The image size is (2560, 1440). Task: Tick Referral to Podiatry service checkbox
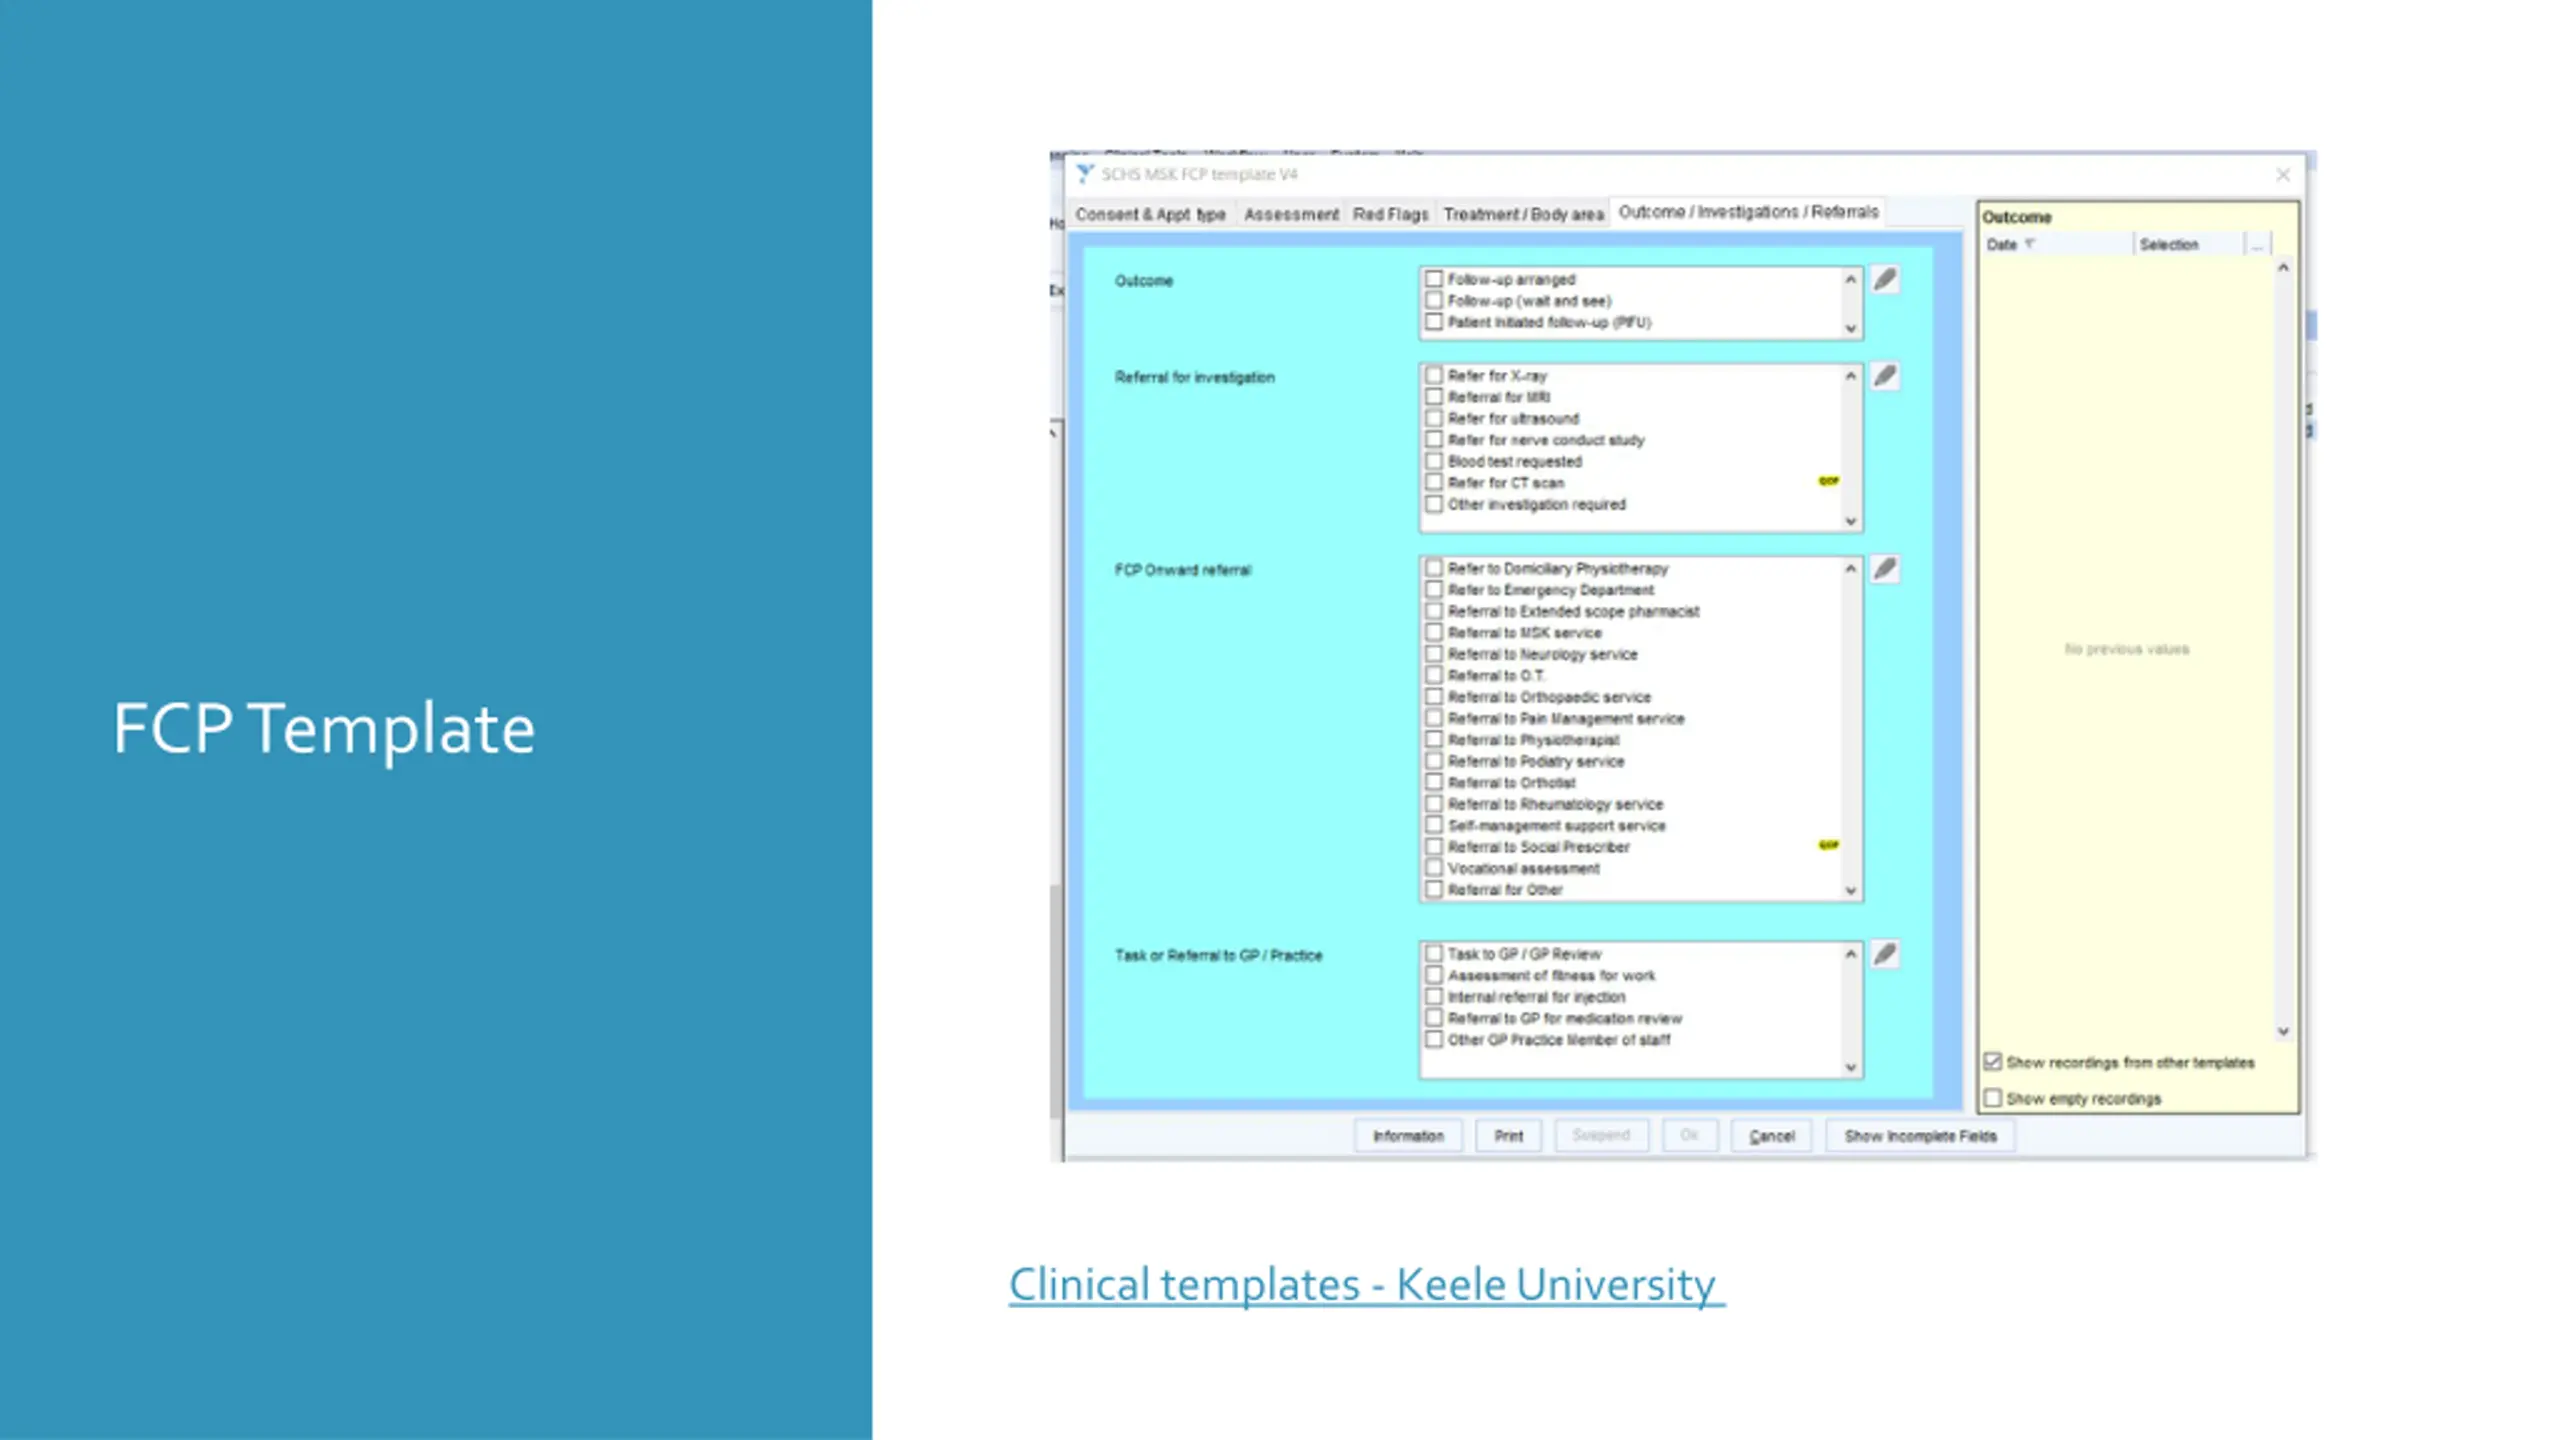pos(1434,761)
